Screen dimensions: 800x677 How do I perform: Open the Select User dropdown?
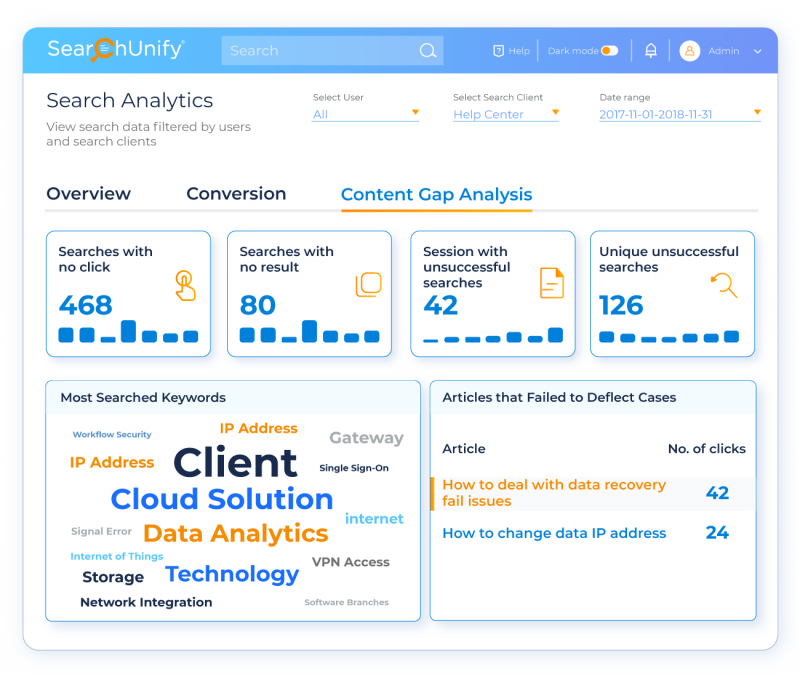(x=365, y=114)
